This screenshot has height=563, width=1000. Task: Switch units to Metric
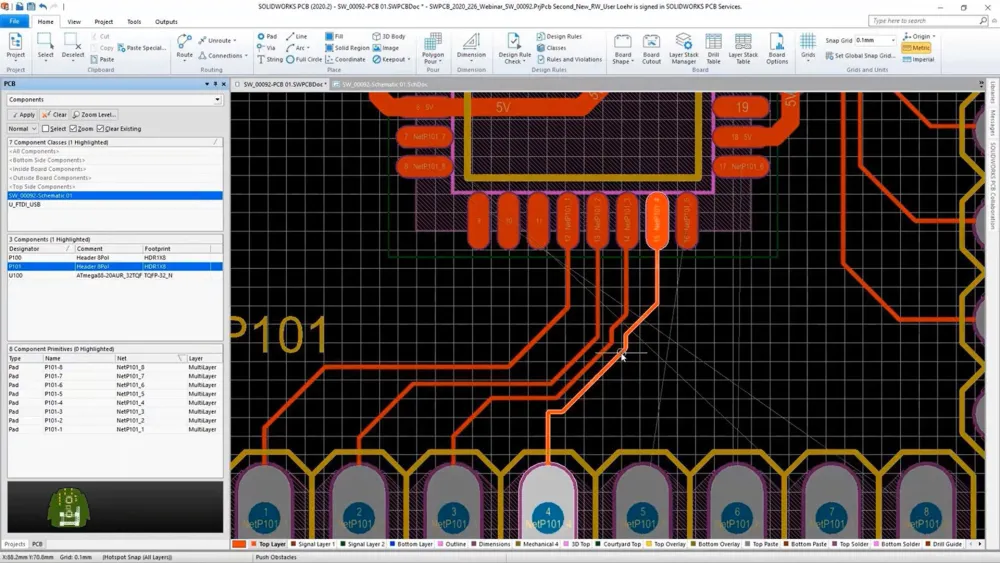click(916, 48)
